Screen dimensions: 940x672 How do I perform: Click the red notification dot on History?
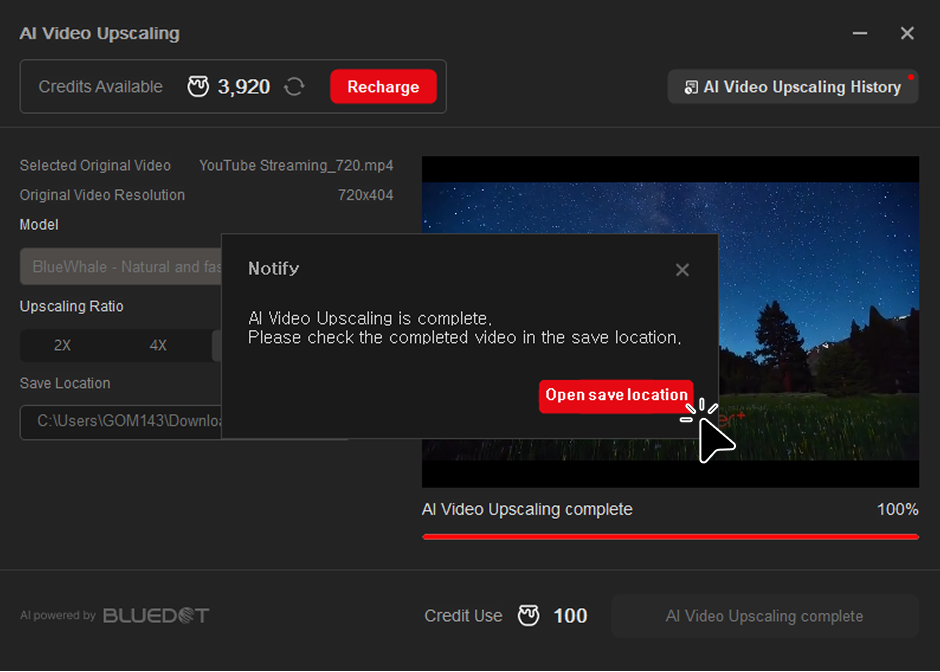click(x=910, y=76)
